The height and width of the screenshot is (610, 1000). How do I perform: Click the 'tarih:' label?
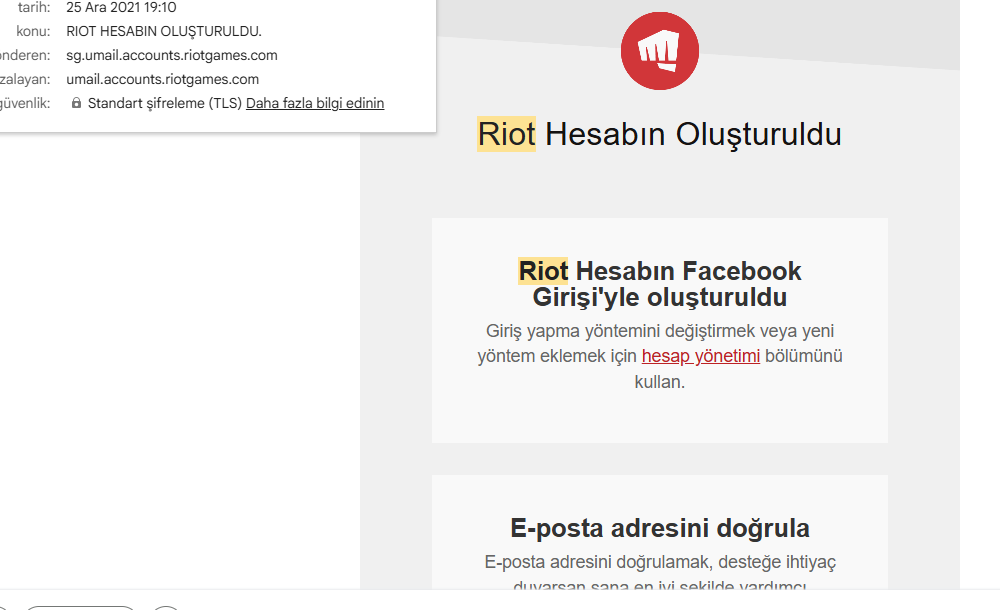pyautogui.click(x=34, y=8)
